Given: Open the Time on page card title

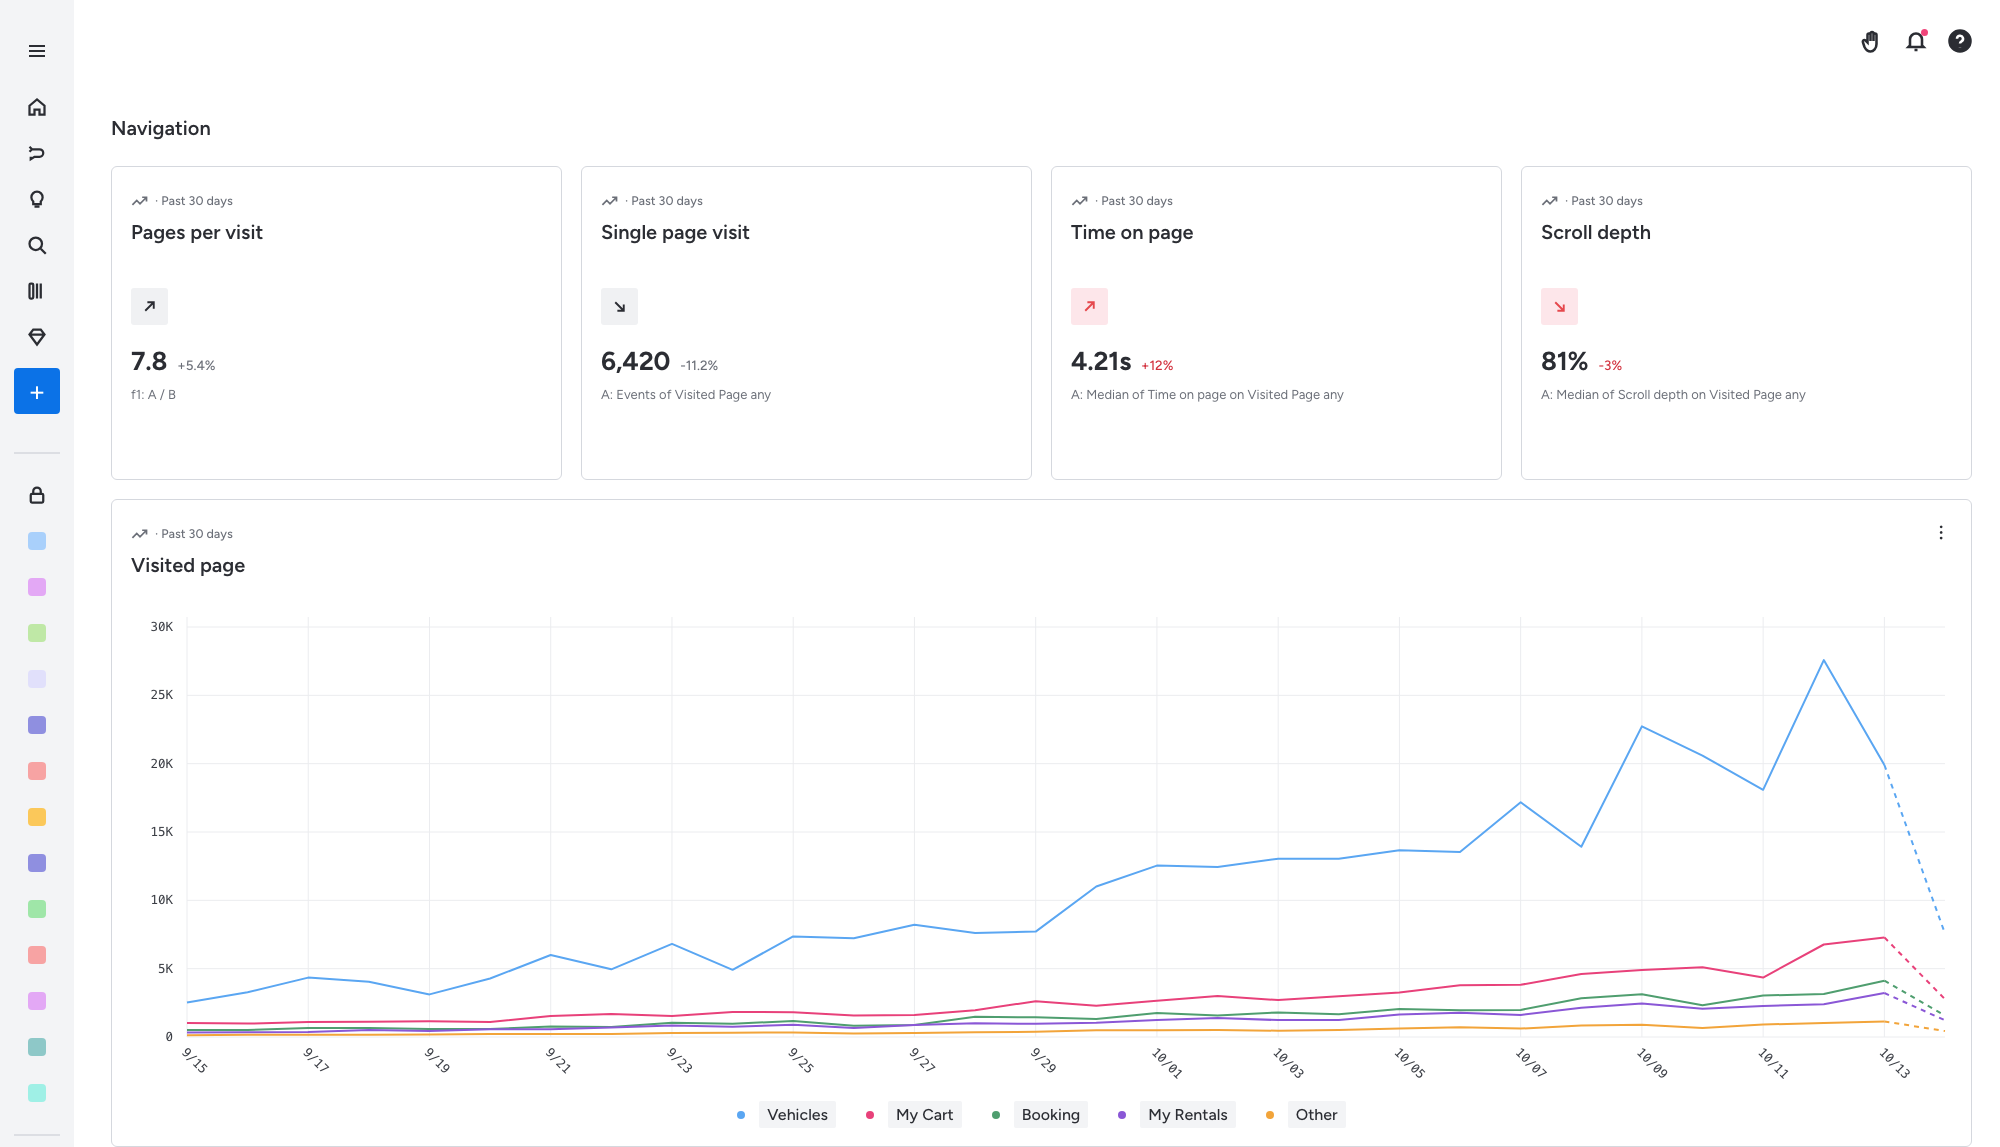Looking at the screenshot, I should tap(1132, 233).
